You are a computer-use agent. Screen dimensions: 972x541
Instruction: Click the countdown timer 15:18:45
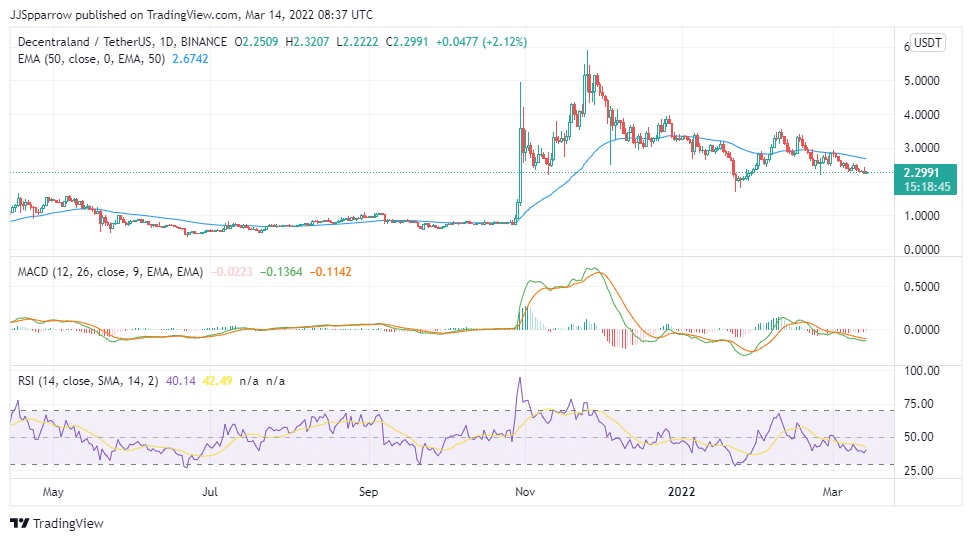pyautogui.click(x=927, y=187)
